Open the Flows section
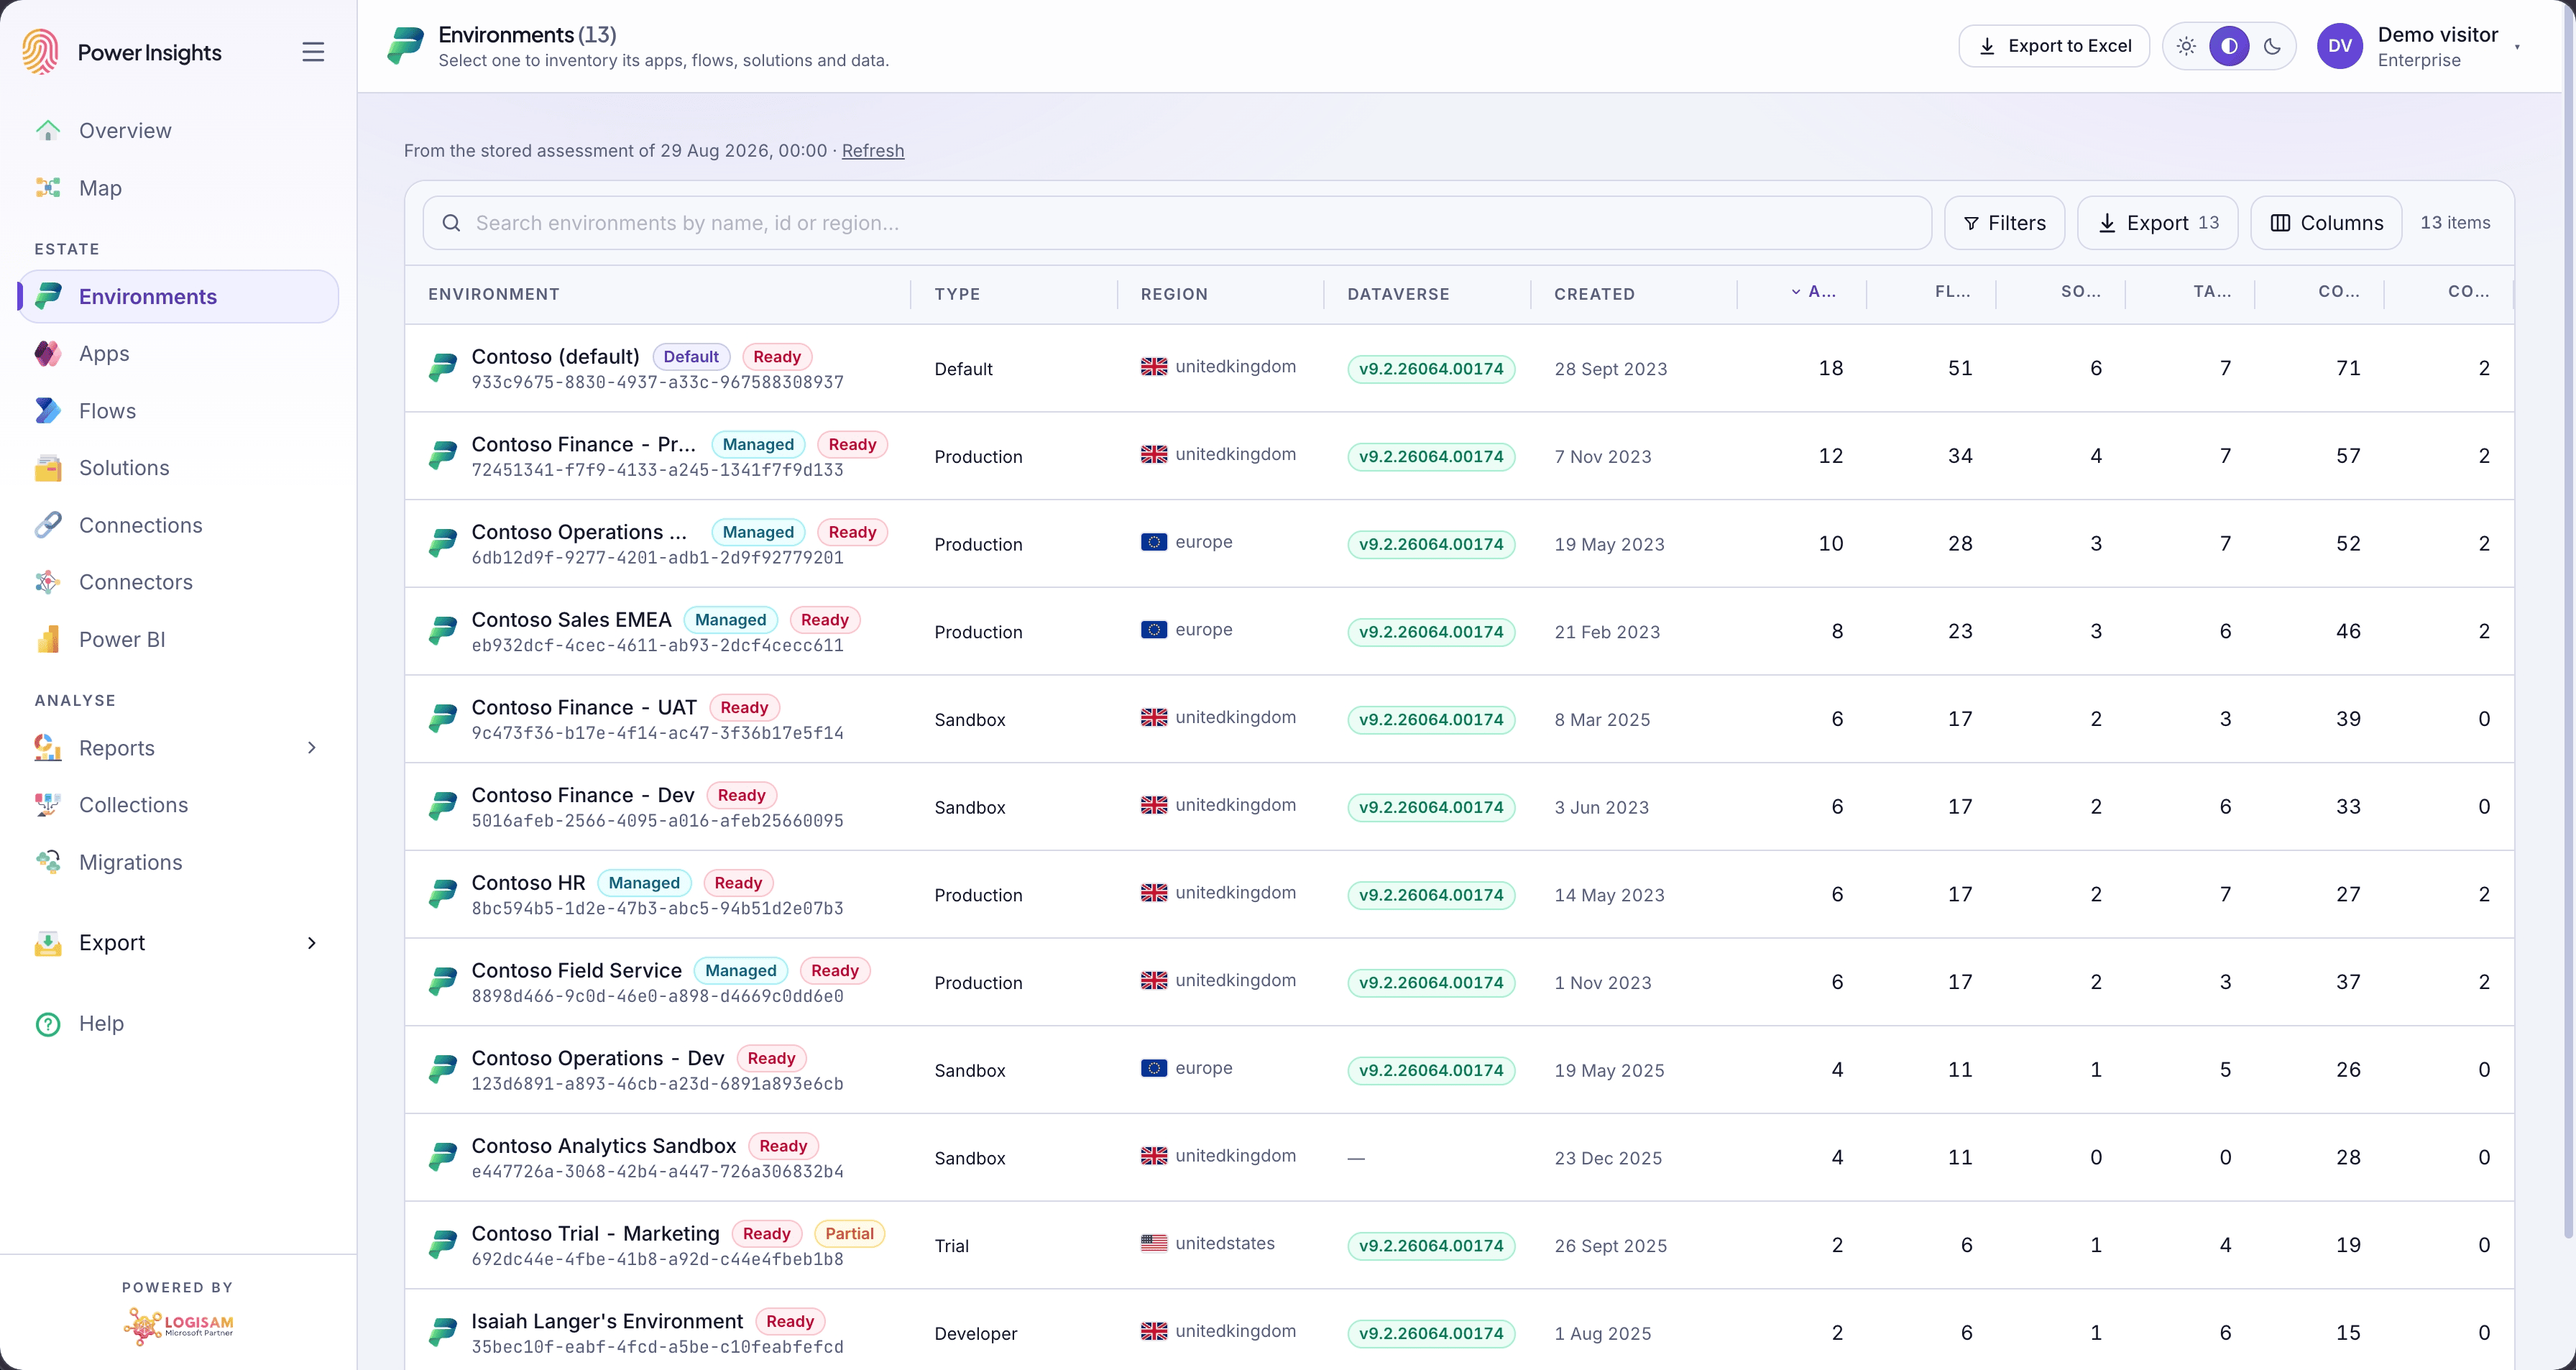Viewport: 2576px width, 1370px height. [x=178, y=411]
